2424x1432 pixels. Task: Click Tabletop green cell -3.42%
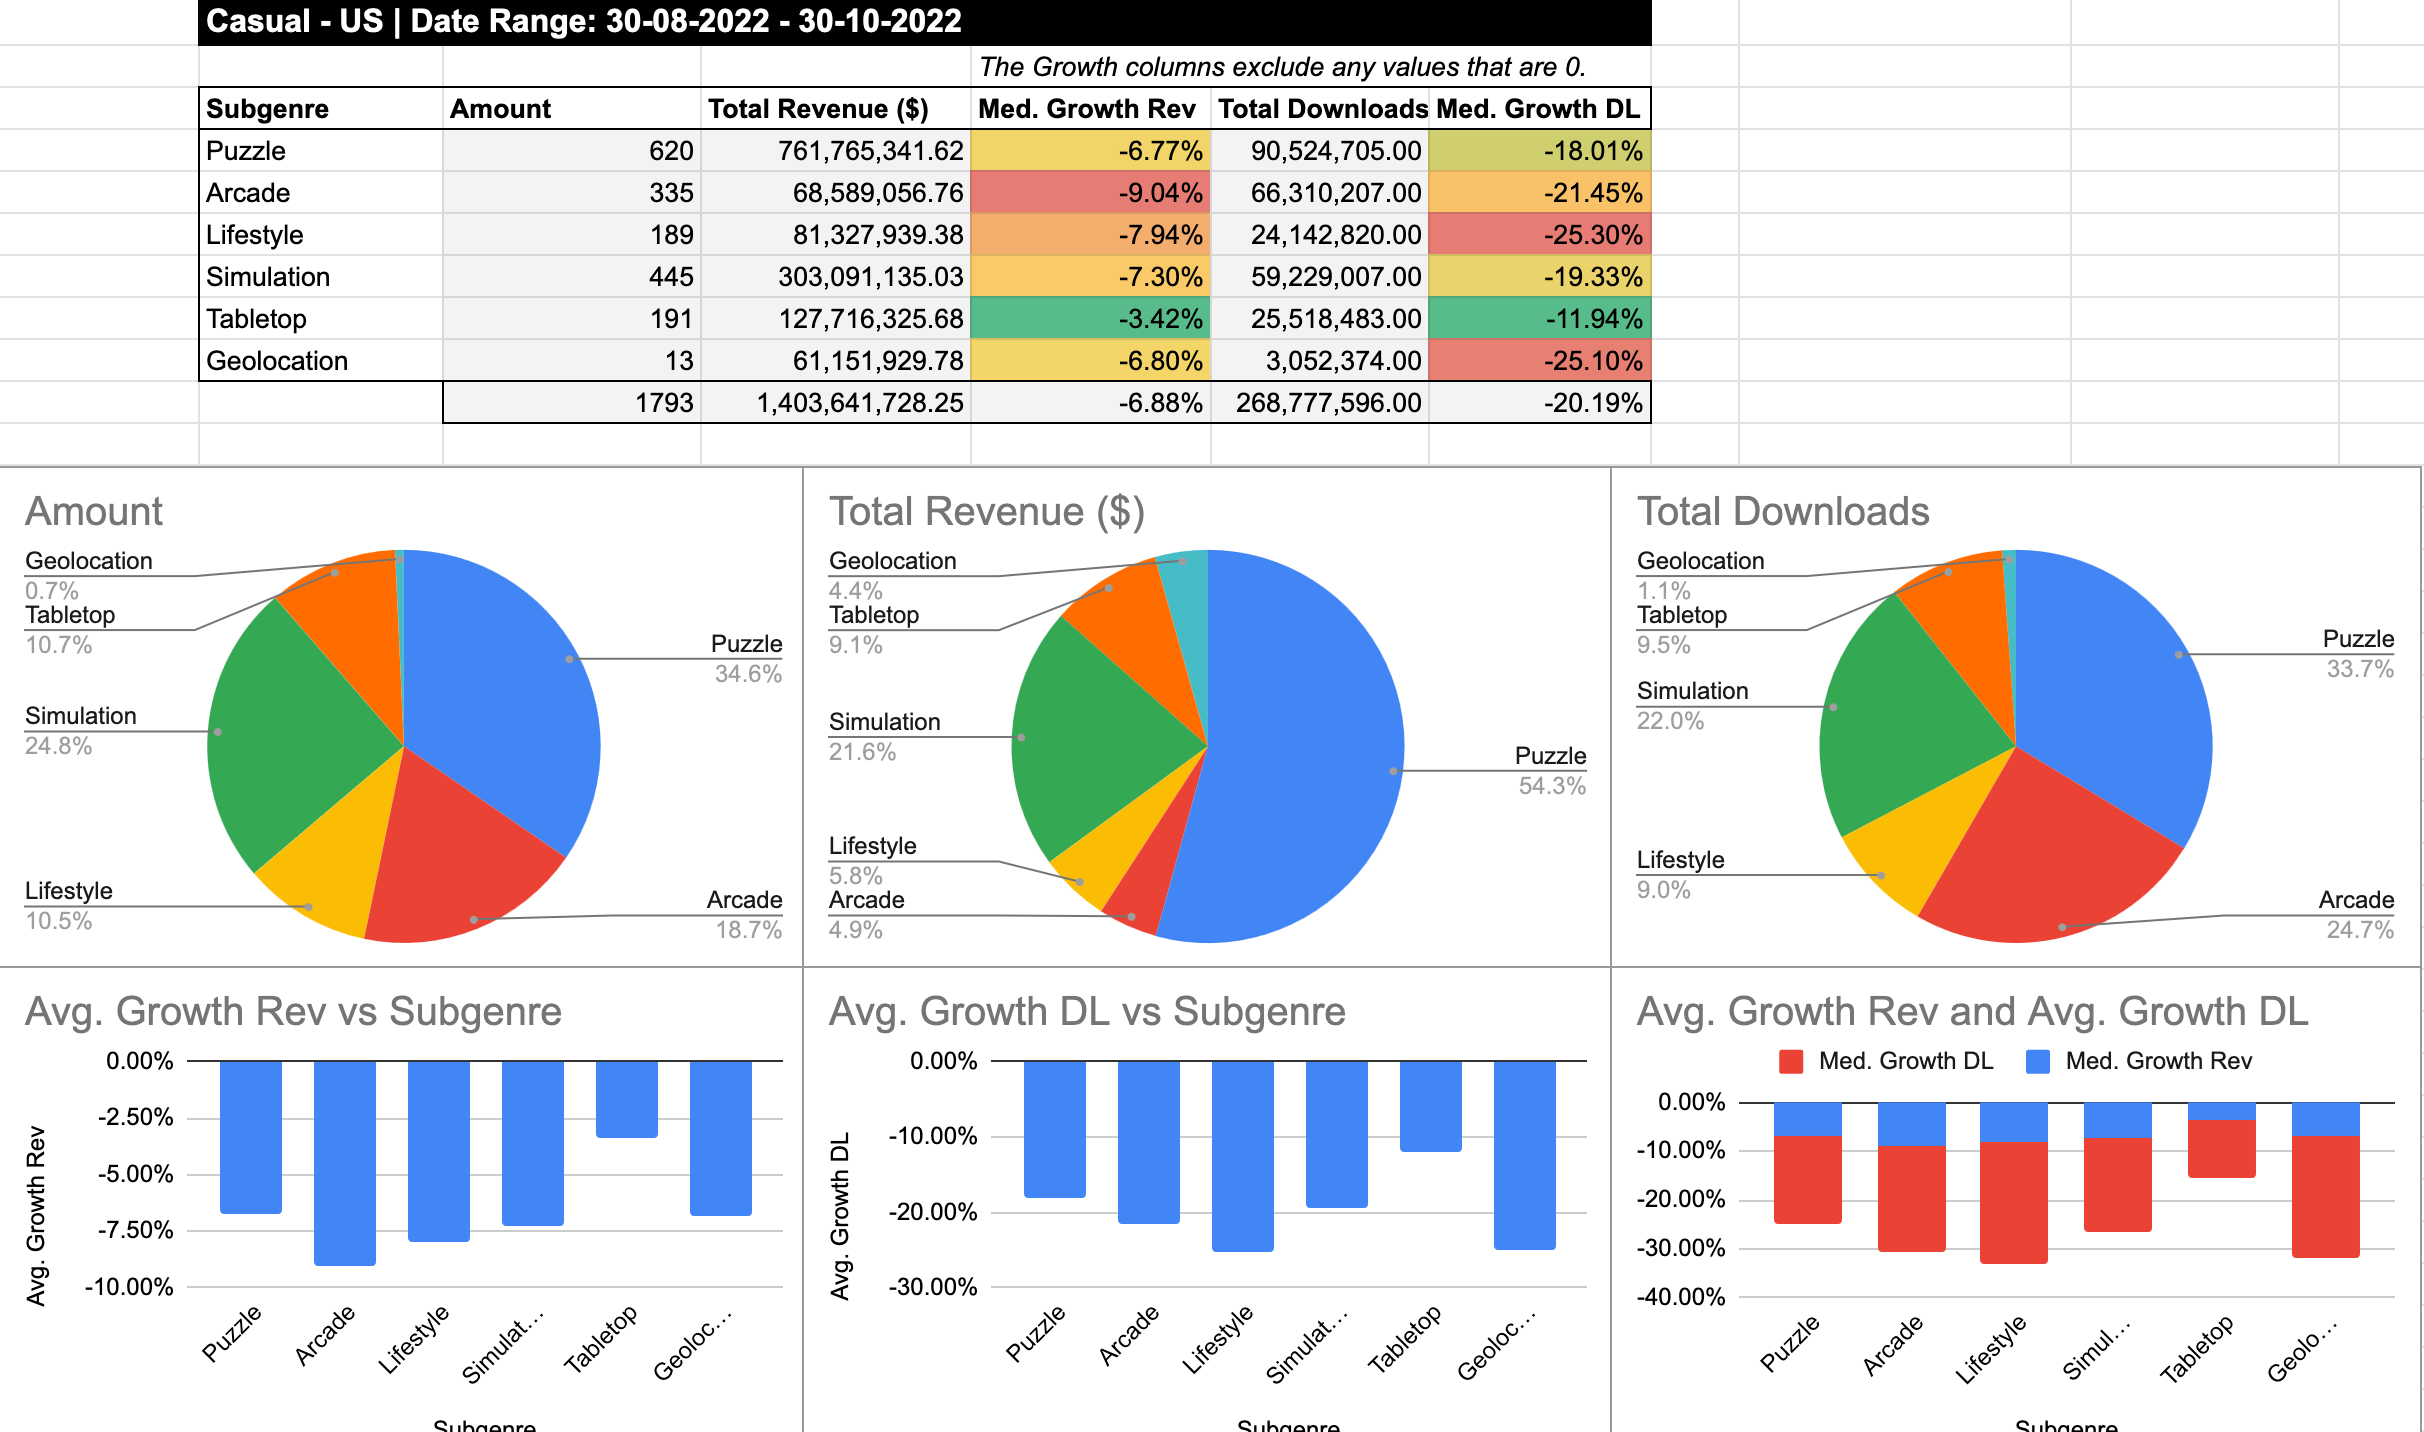coord(1091,319)
